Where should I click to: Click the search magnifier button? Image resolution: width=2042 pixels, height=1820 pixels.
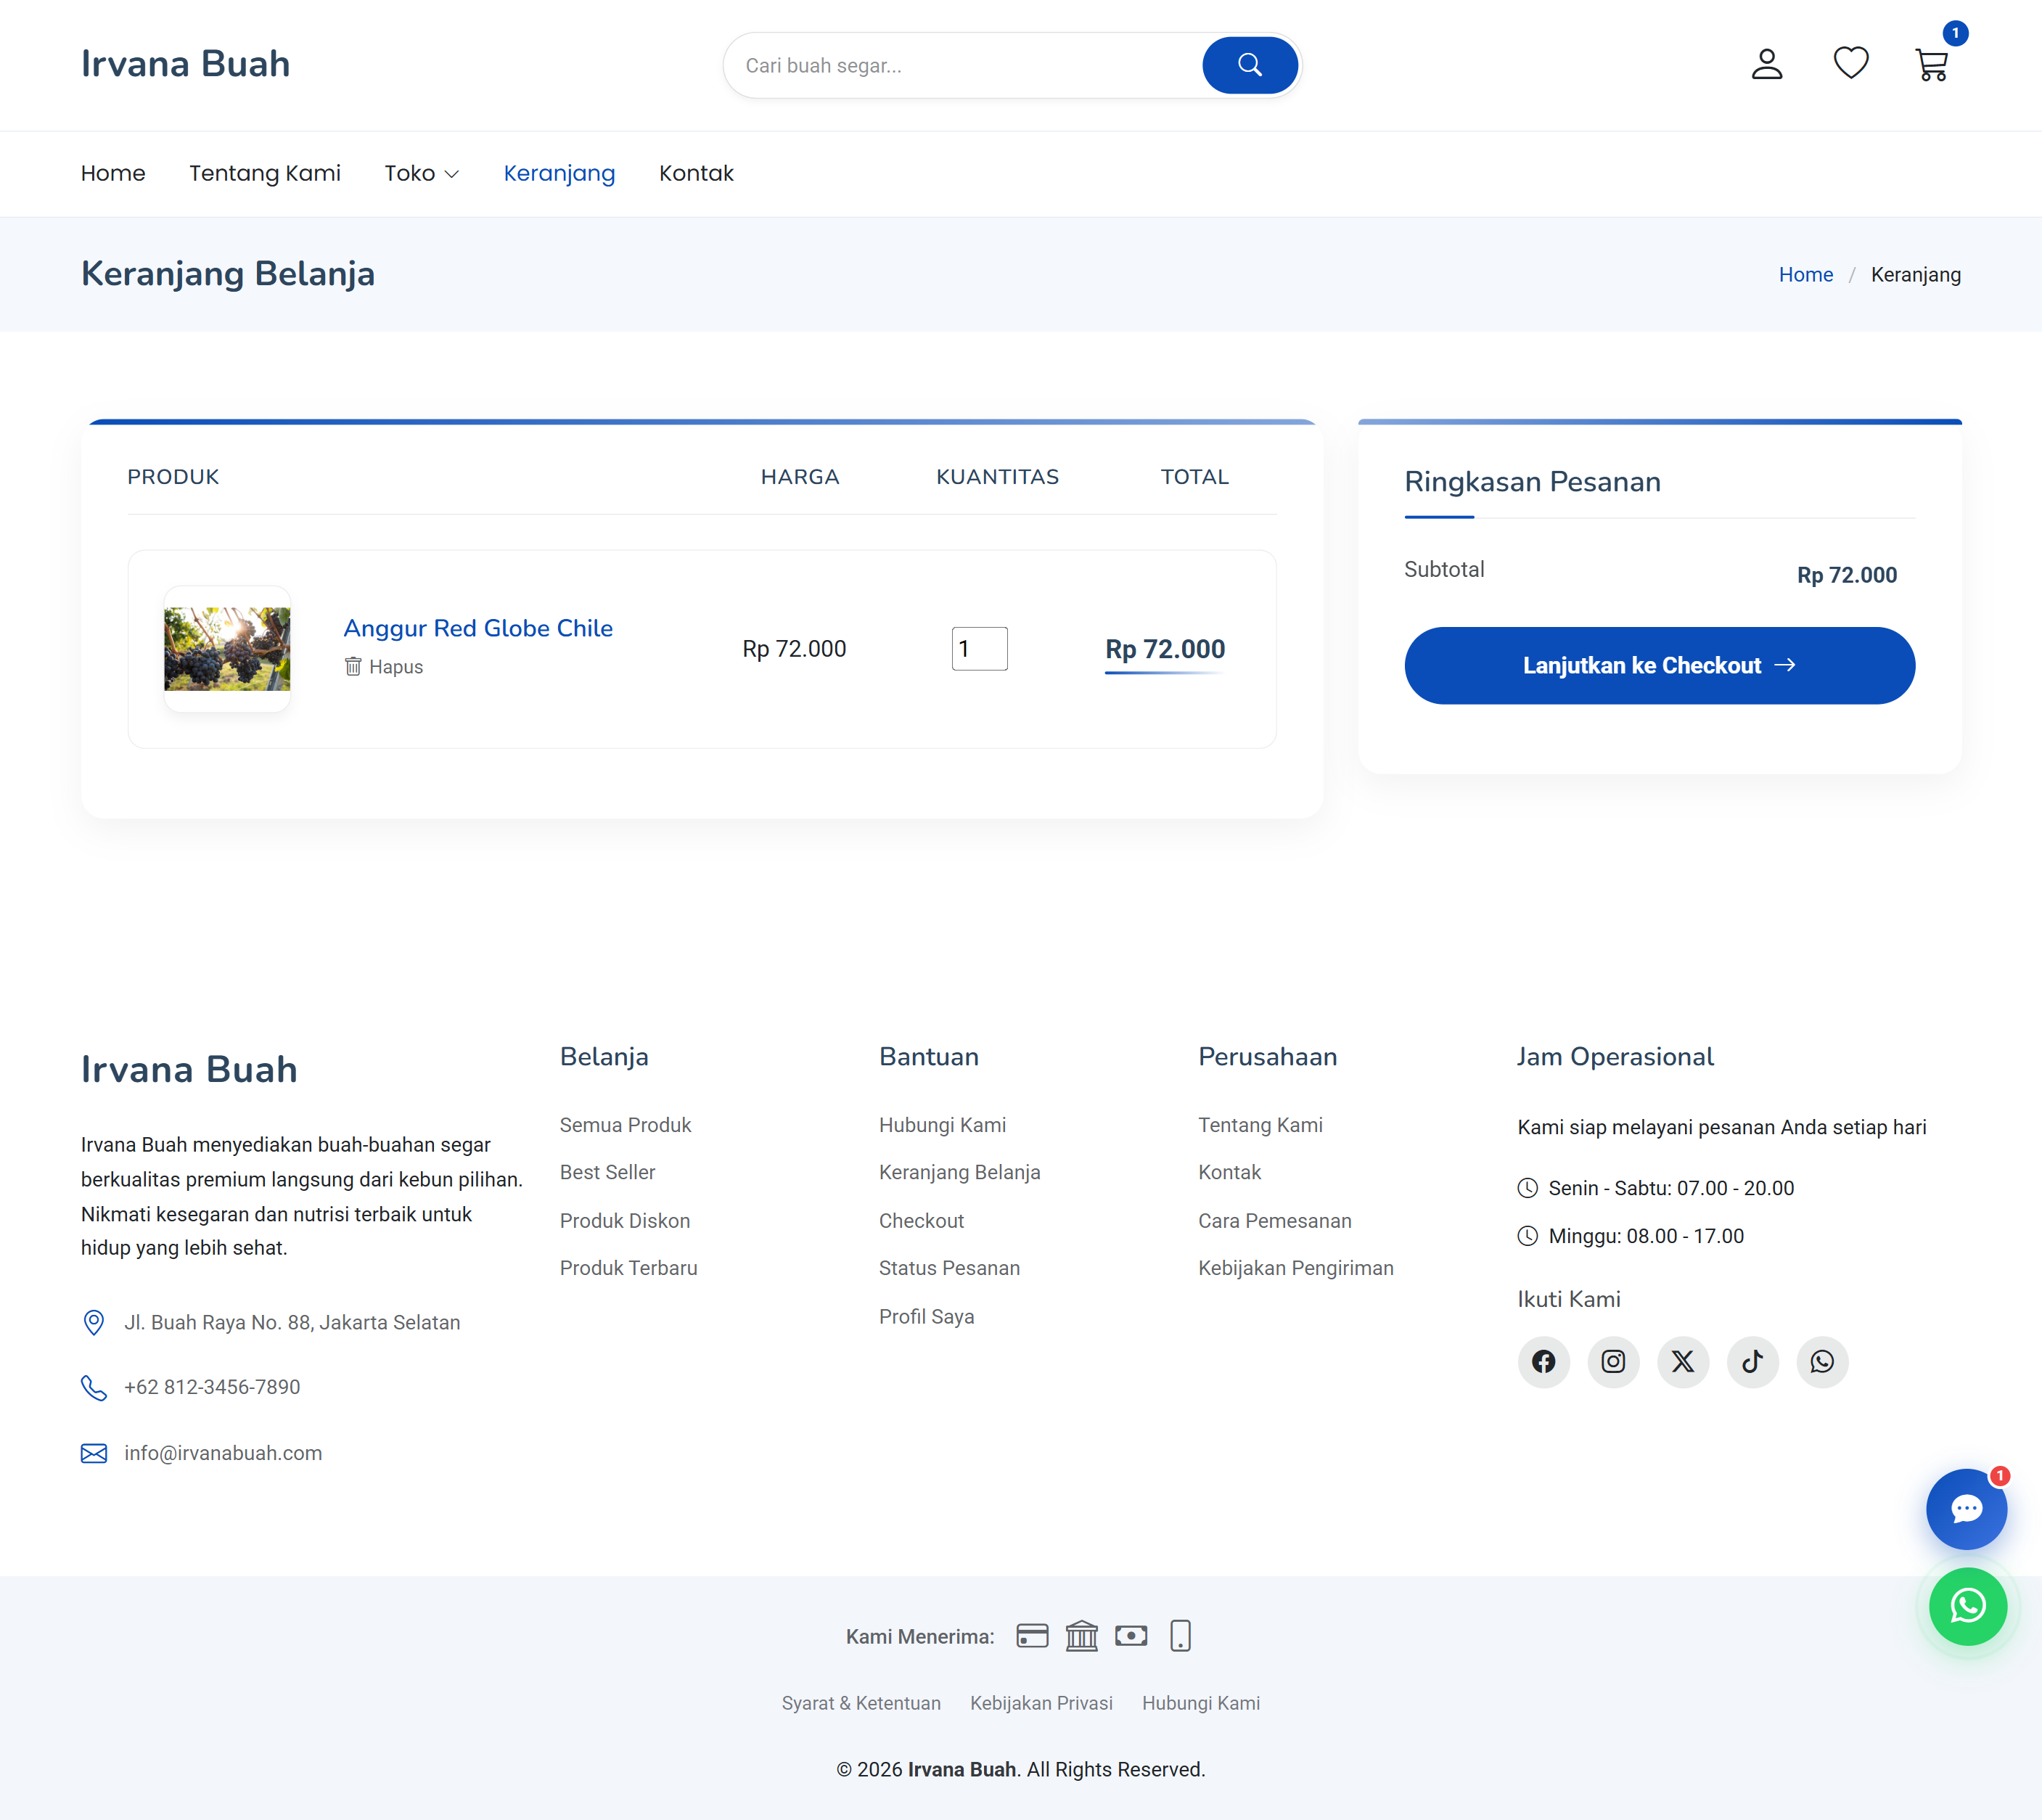(x=1249, y=65)
